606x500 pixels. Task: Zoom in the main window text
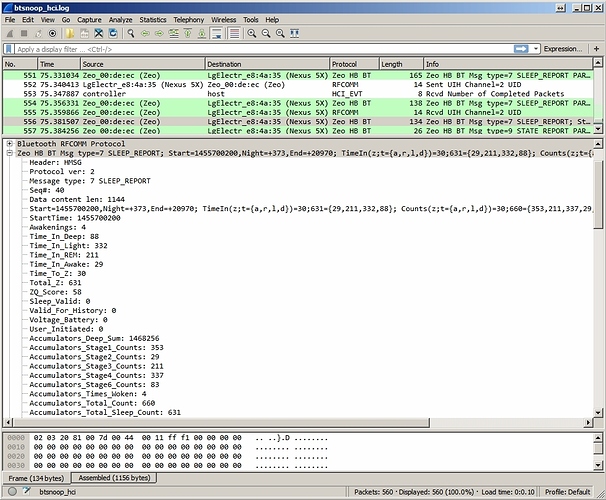tap(252, 34)
